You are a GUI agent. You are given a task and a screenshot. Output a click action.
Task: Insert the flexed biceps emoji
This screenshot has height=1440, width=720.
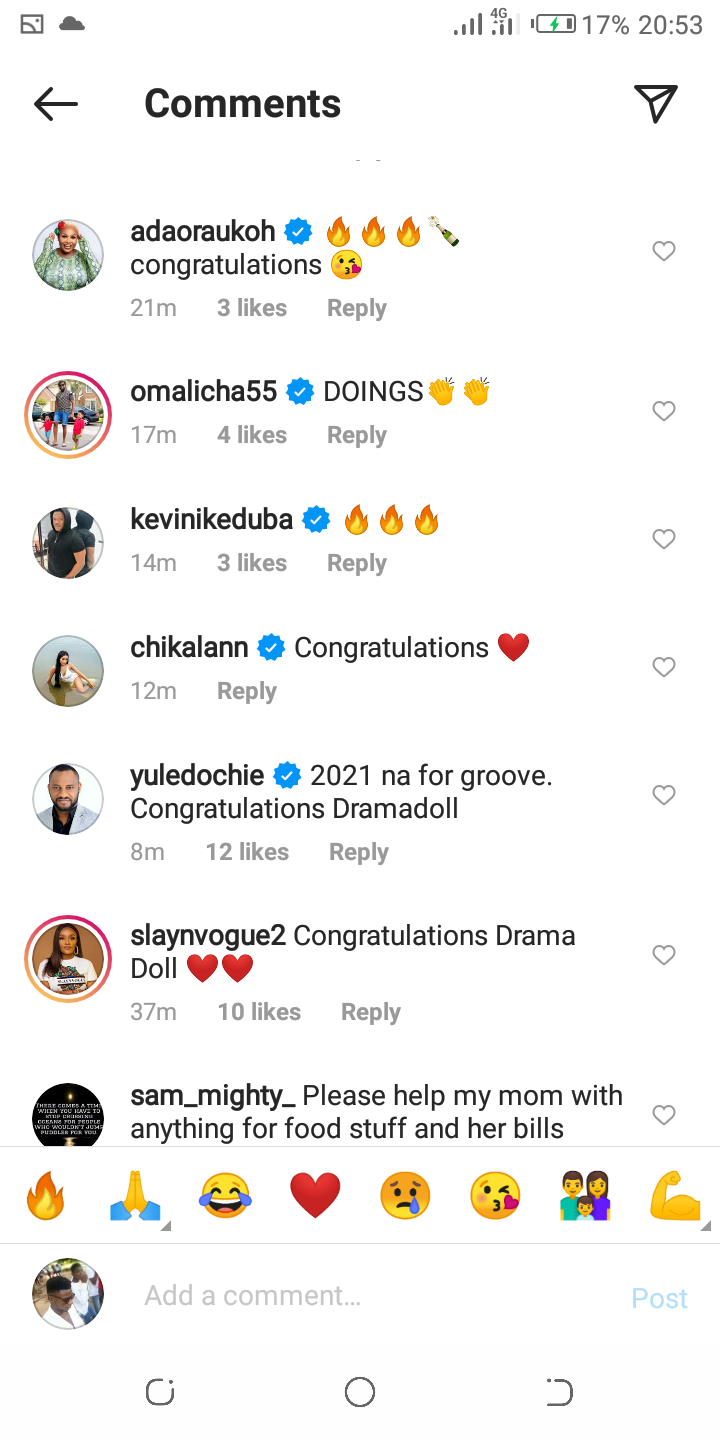(675, 1196)
